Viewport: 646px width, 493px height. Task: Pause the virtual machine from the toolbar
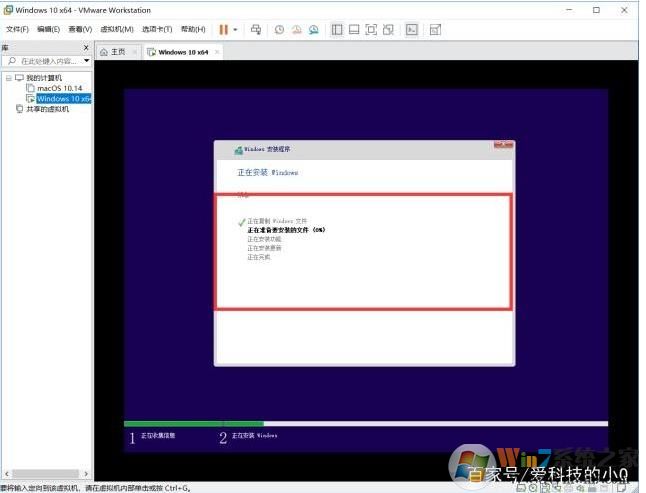(x=223, y=30)
